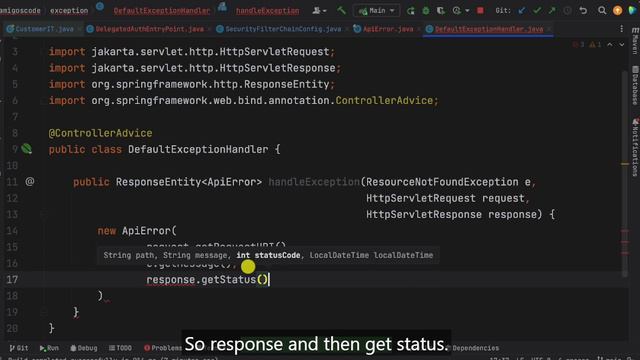Click Git Push green arrow
Screen dimensions: 640x360
point(552,11)
